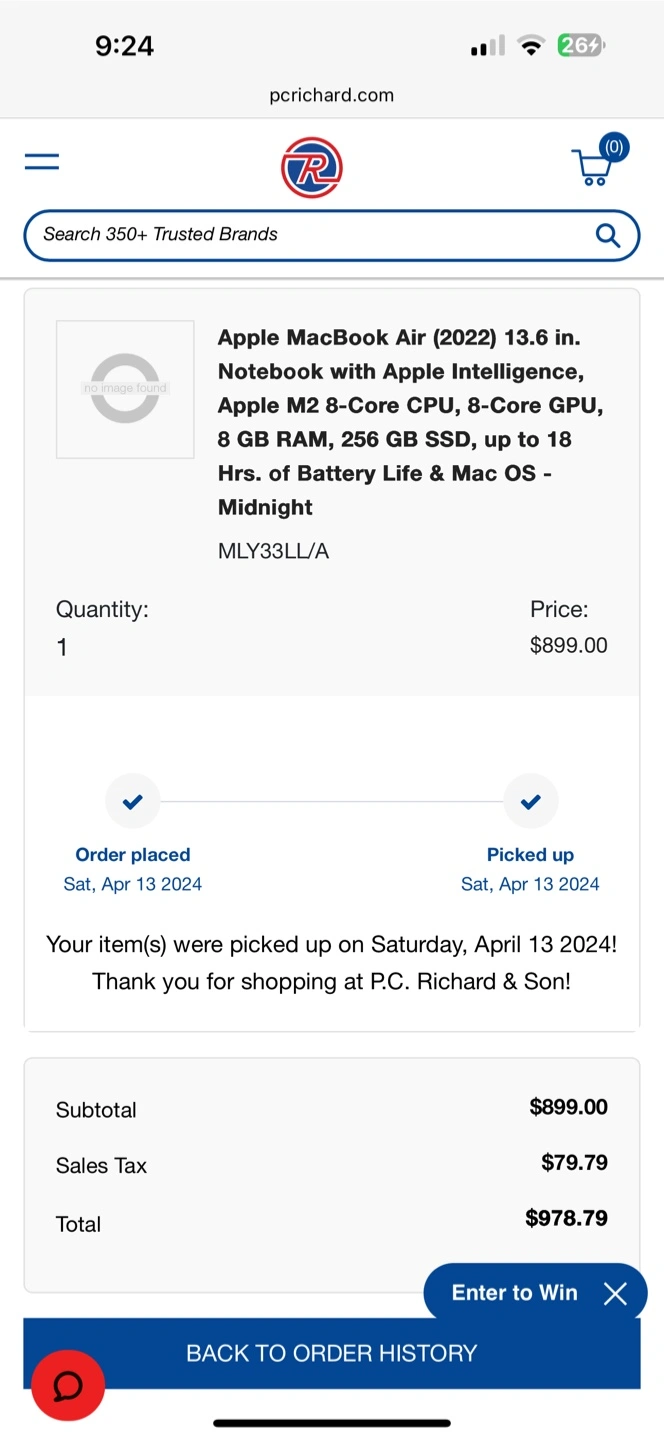Viewport: 664px width, 1440px height.
Task: Tap the P.C. Richard logo
Action: click(311, 167)
